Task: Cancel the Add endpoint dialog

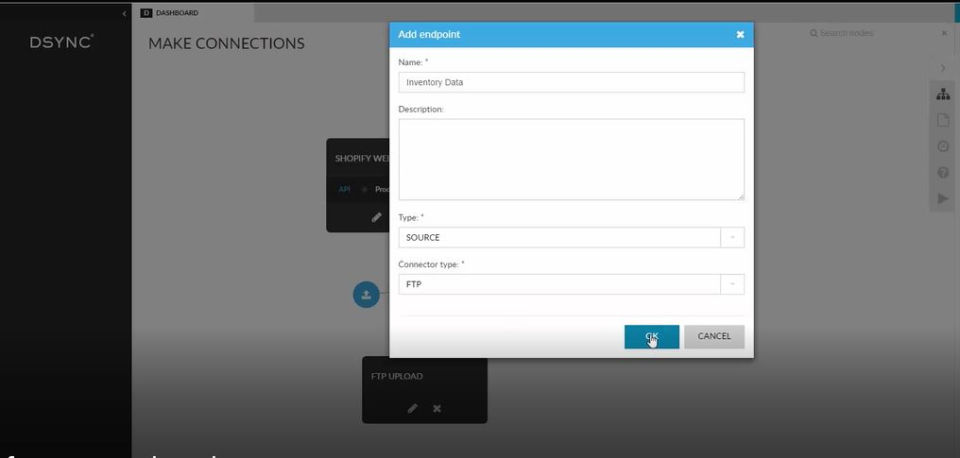Action: coord(714,337)
